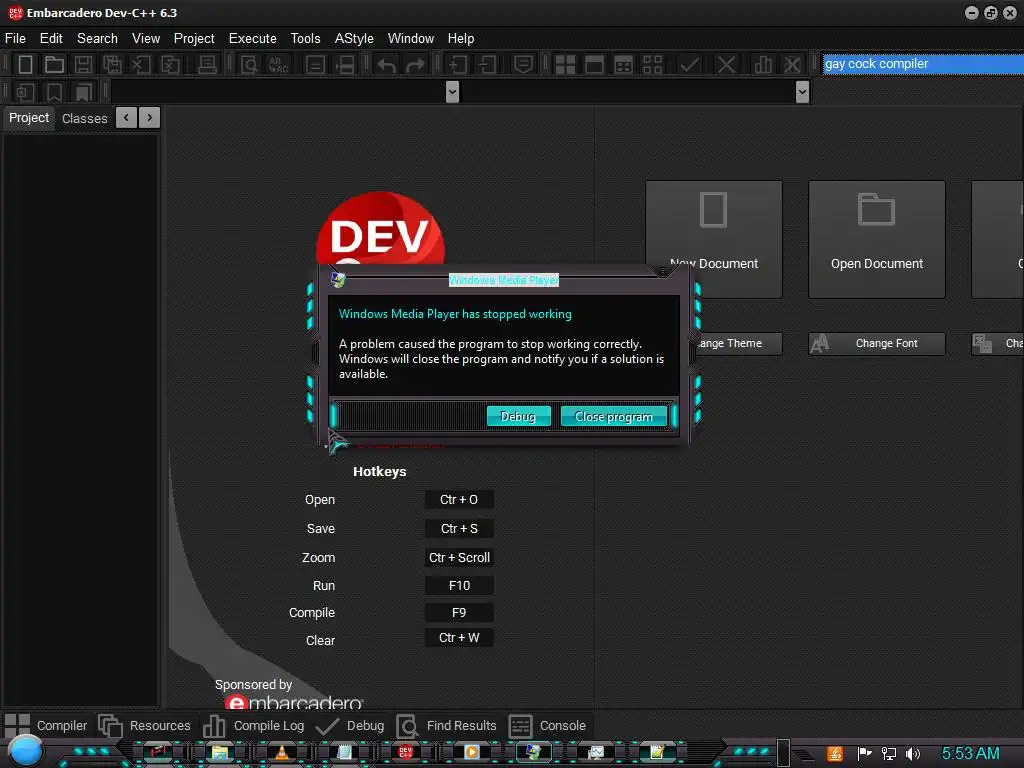Click the F10 Run hotkey label

point(458,586)
